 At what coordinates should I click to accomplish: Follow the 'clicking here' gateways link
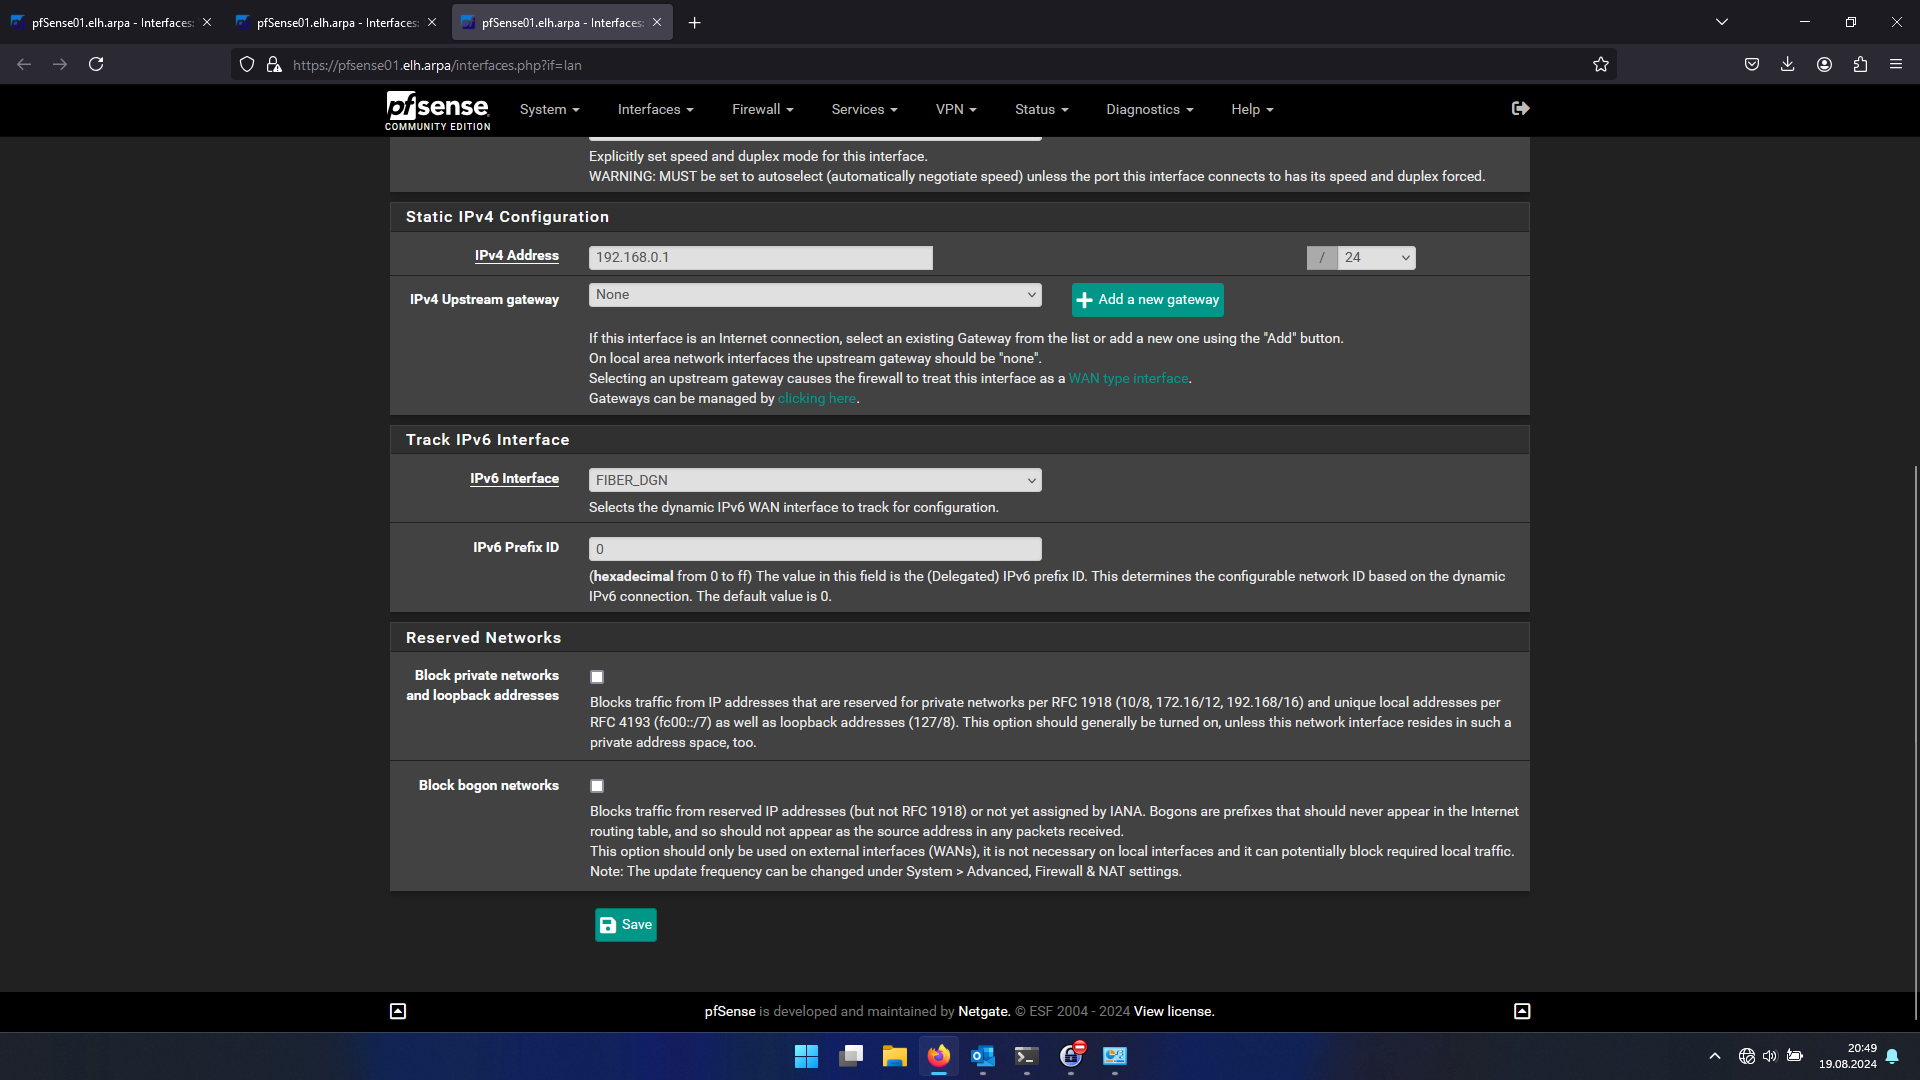click(816, 399)
